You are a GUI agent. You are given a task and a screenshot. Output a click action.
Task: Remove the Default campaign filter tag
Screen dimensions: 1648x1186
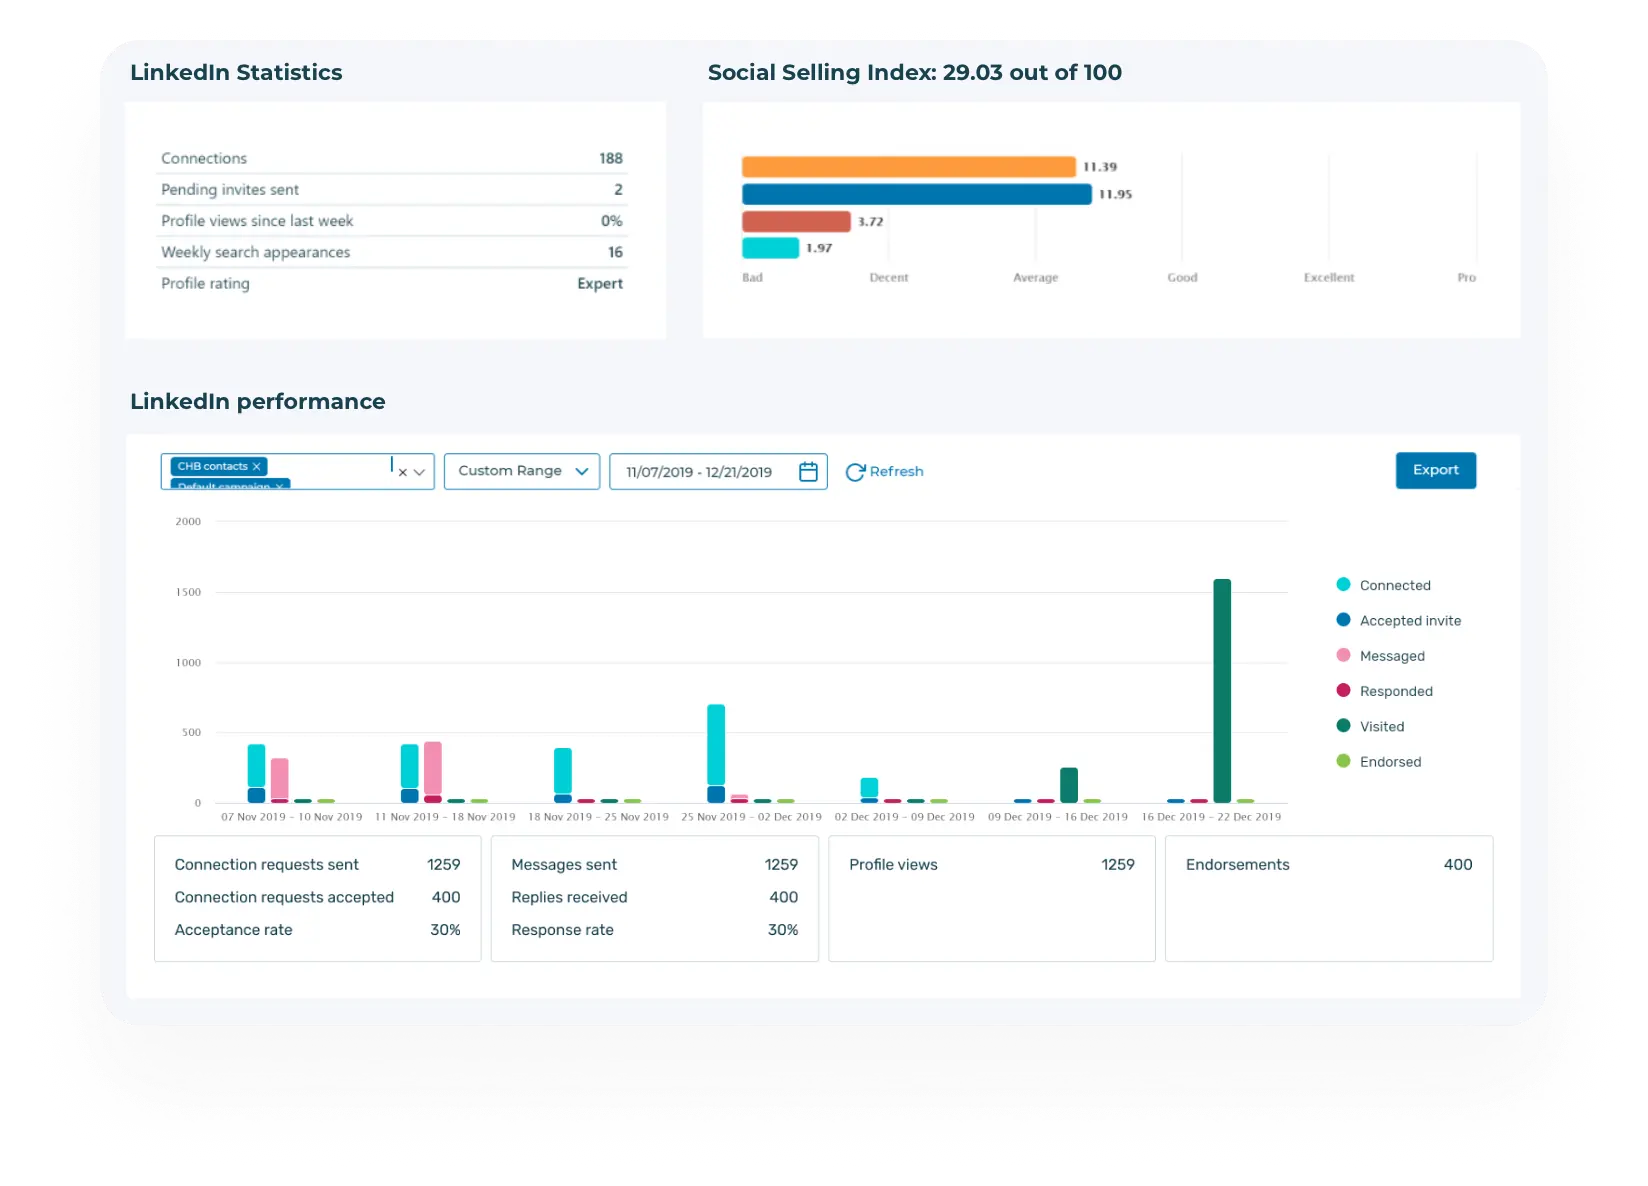[281, 487]
